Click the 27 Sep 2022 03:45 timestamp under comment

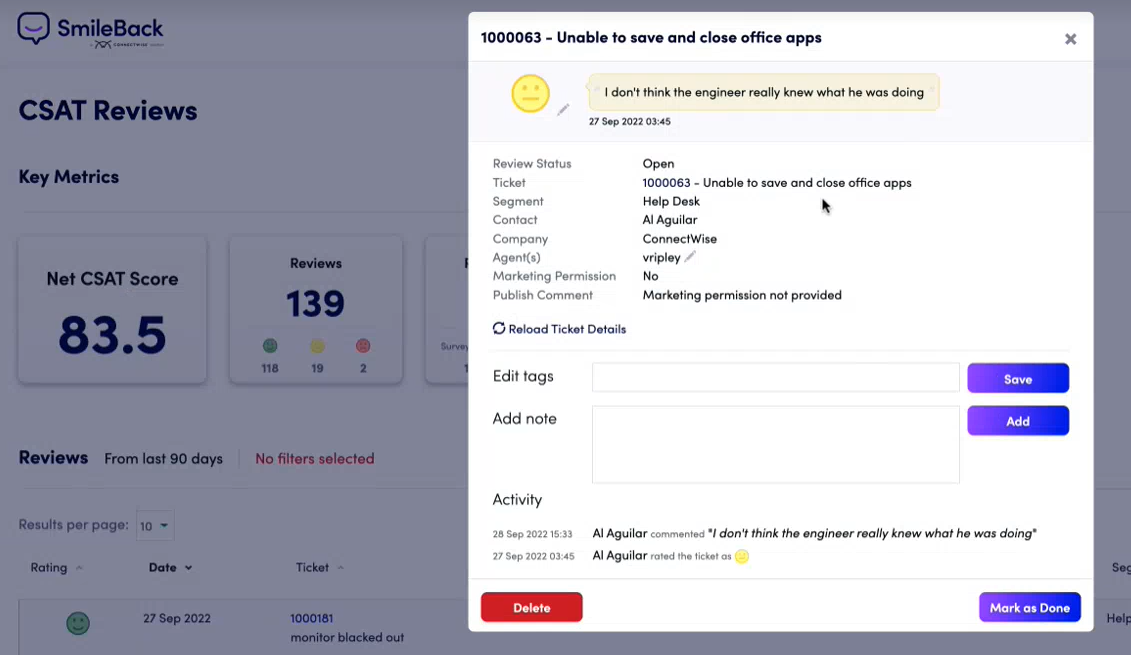point(630,121)
